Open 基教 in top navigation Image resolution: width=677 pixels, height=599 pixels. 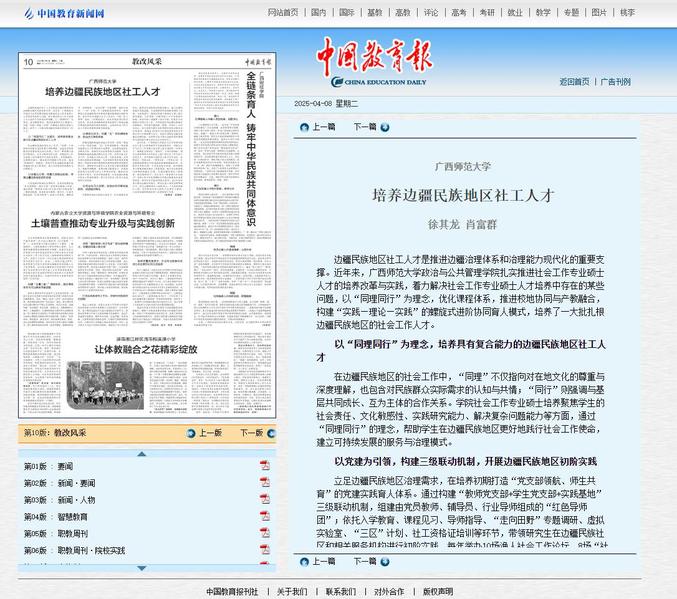coord(375,13)
